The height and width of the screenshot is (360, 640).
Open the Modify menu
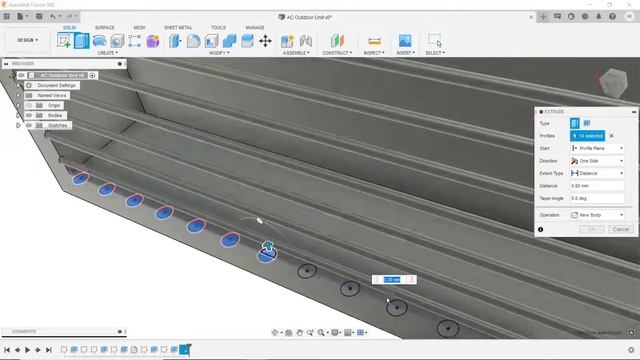(x=219, y=53)
